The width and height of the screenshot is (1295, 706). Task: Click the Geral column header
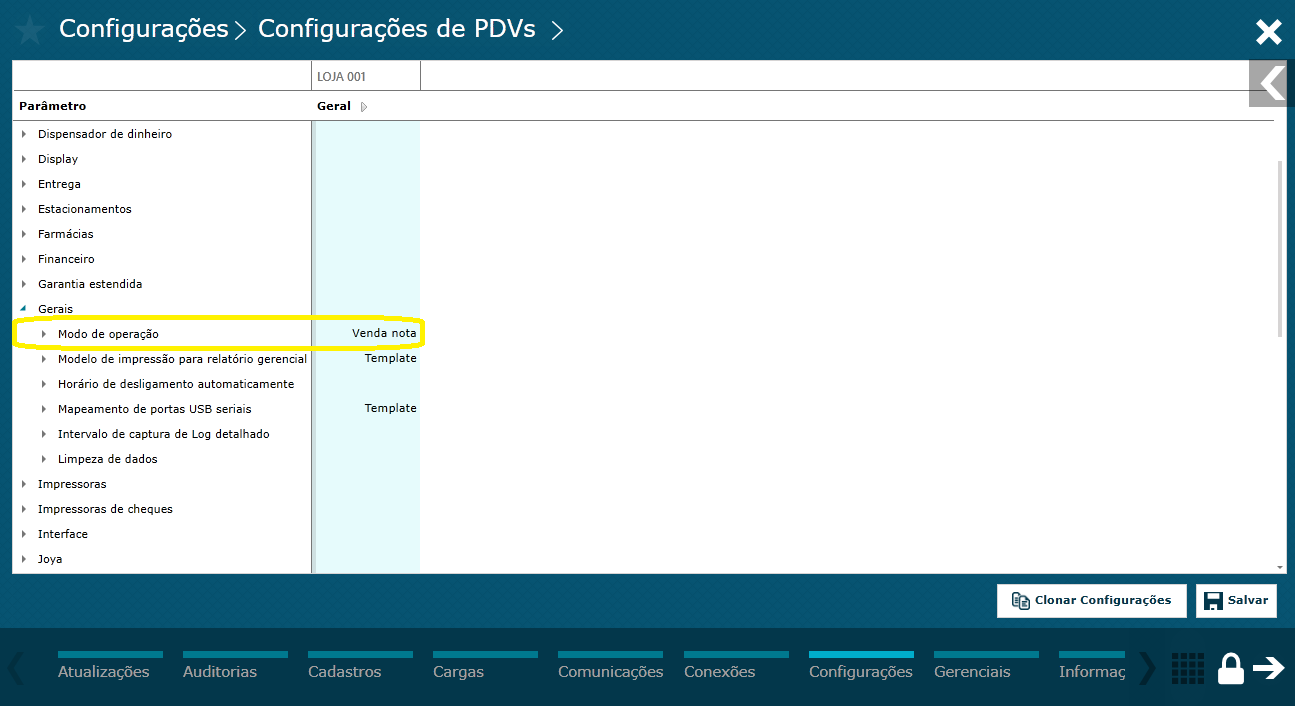pos(334,106)
